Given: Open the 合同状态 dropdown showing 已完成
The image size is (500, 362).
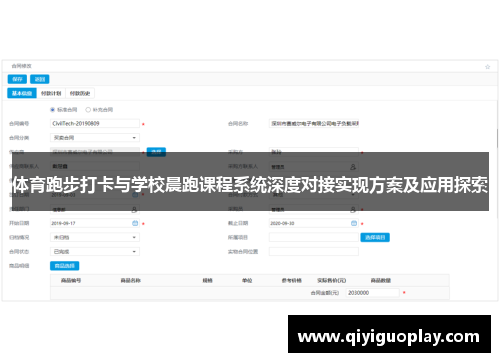Looking at the screenshot, I should 95,252.
